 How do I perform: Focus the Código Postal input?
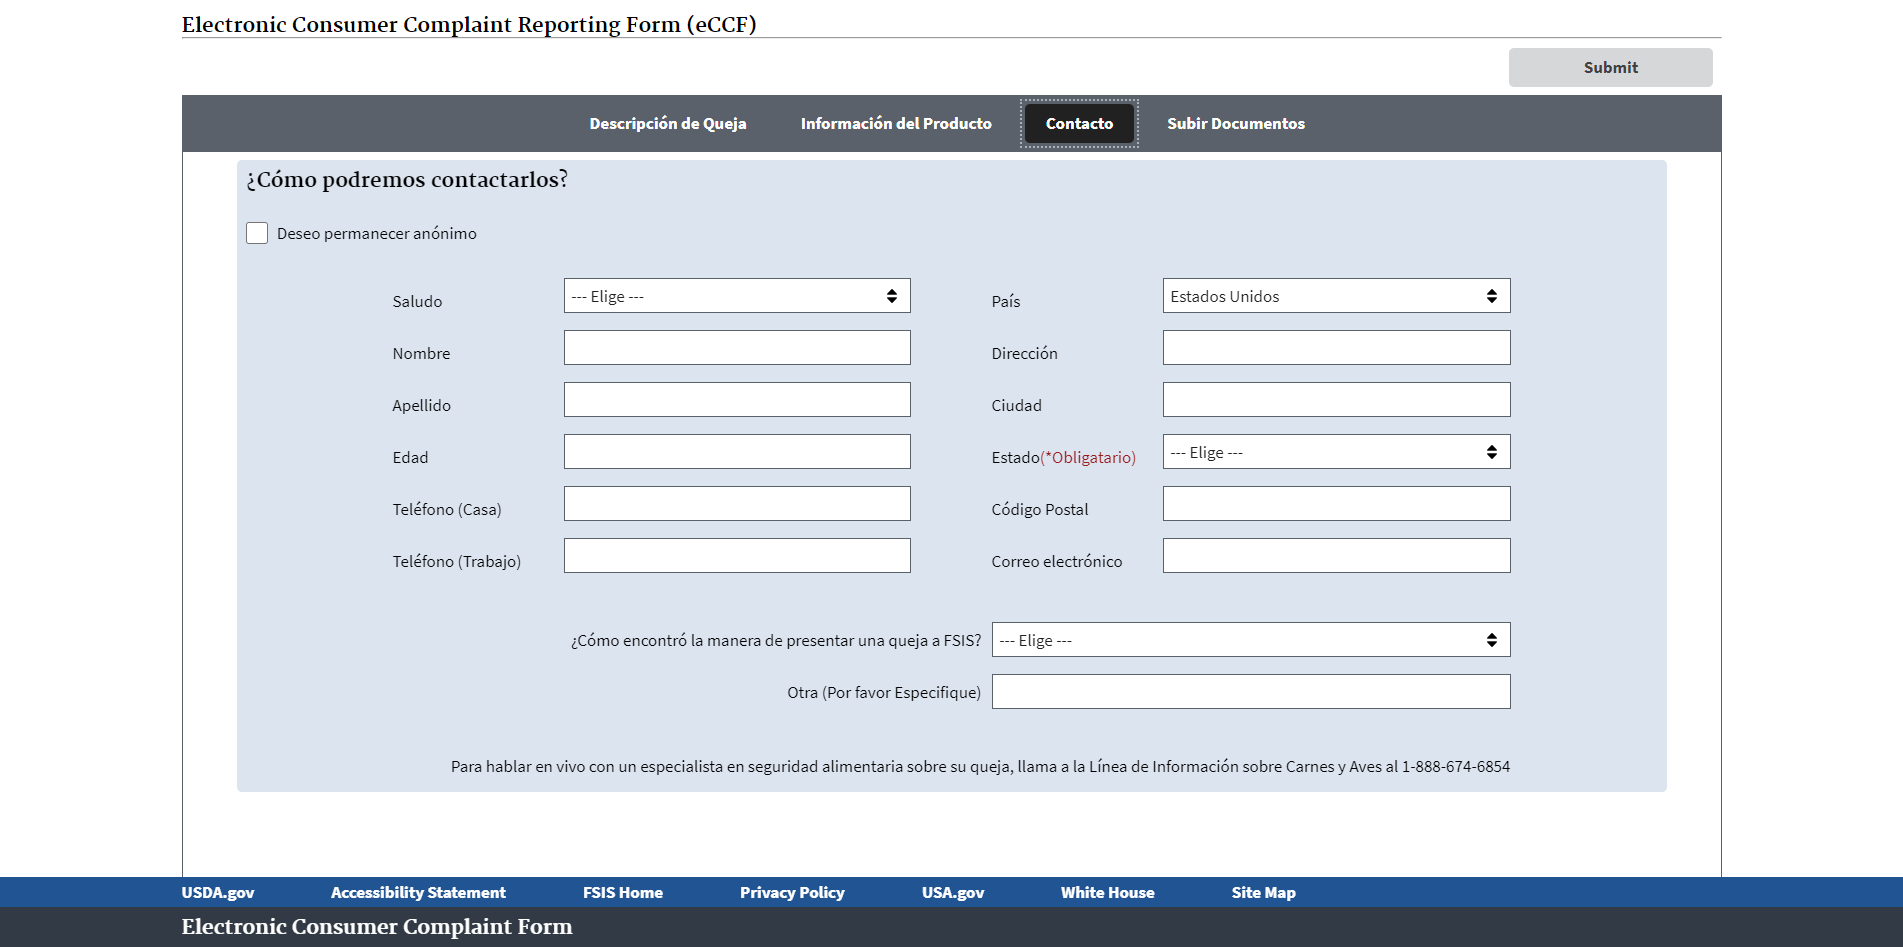click(x=1335, y=504)
